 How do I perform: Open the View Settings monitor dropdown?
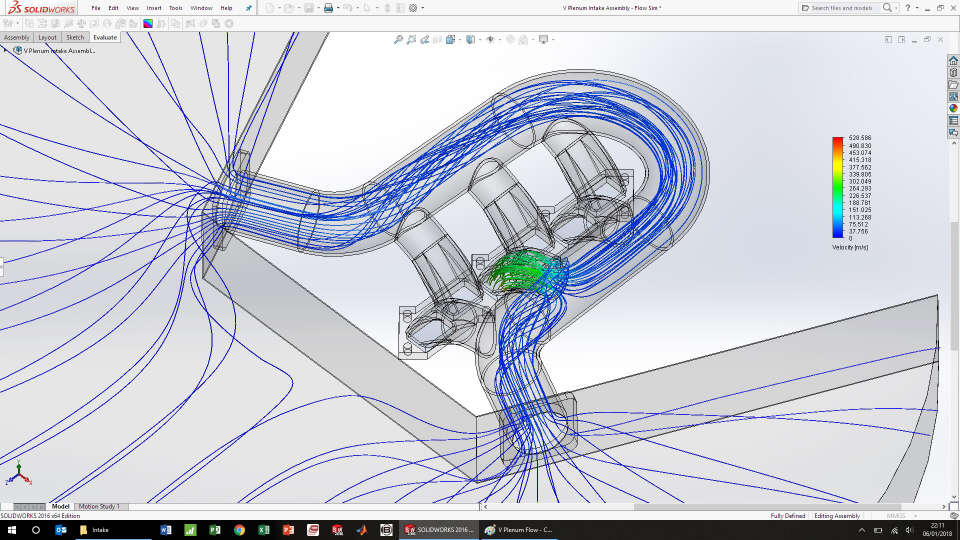pyautogui.click(x=544, y=40)
